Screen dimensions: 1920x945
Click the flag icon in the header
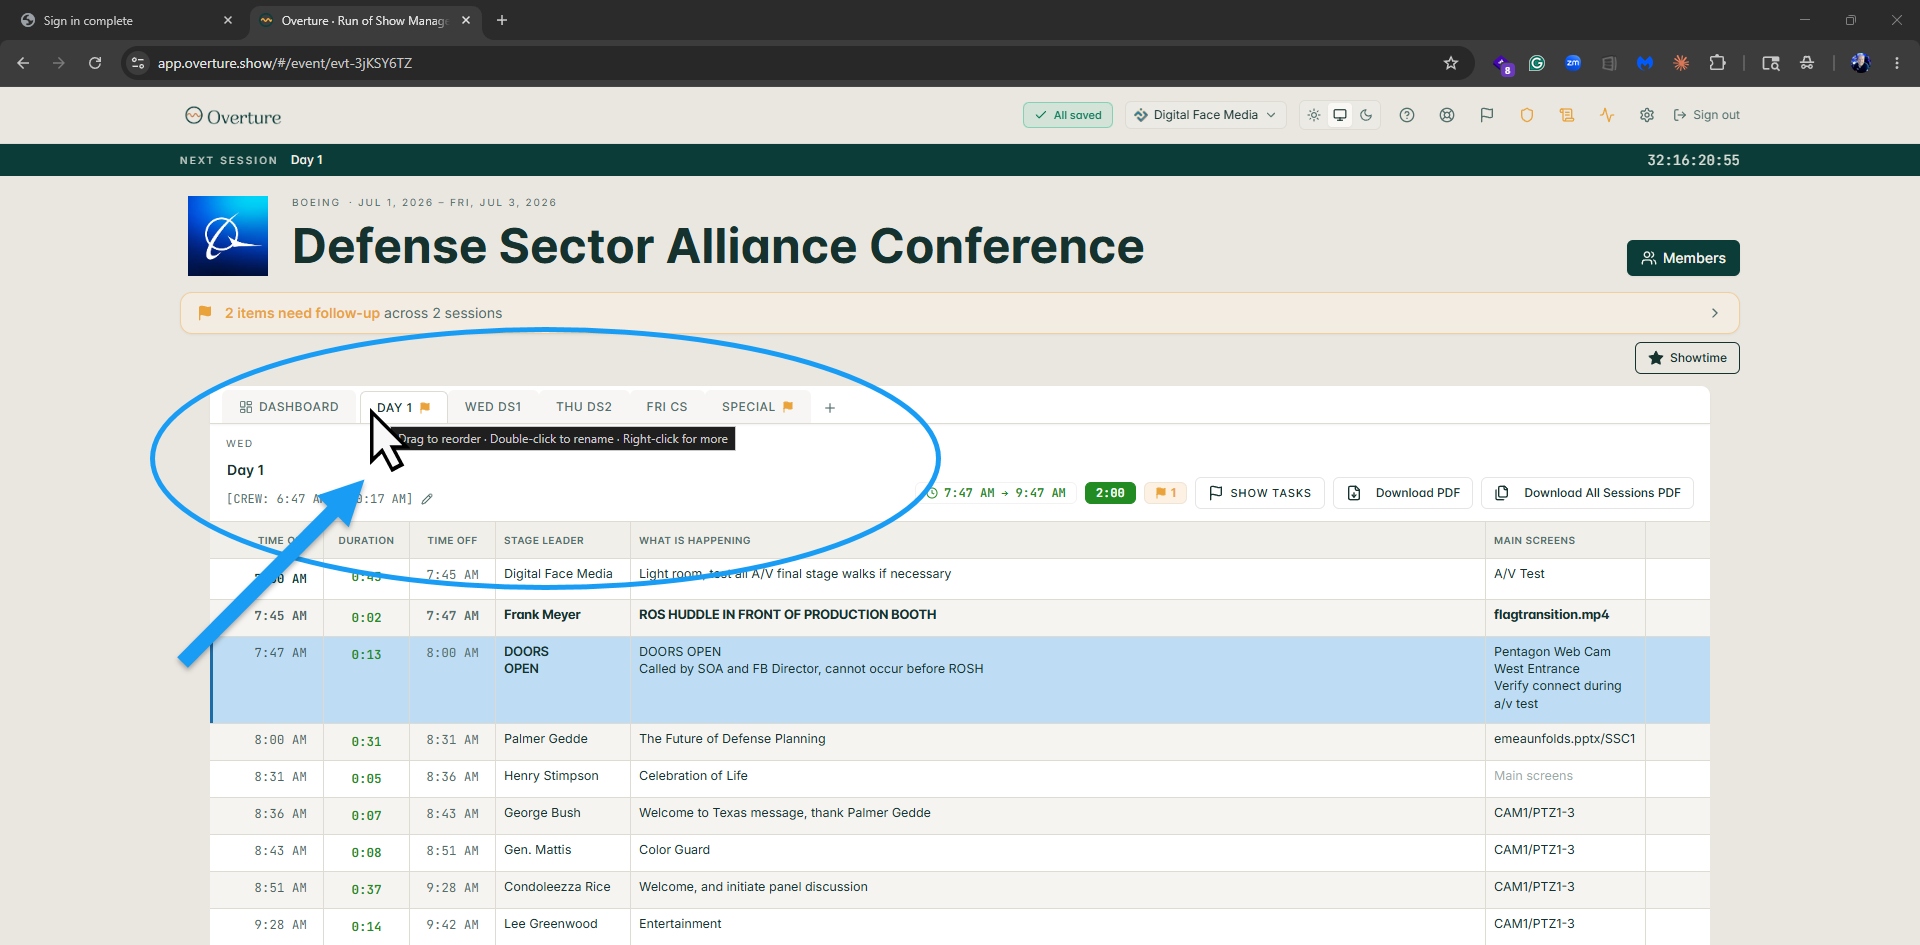pyautogui.click(x=1487, y=115)
